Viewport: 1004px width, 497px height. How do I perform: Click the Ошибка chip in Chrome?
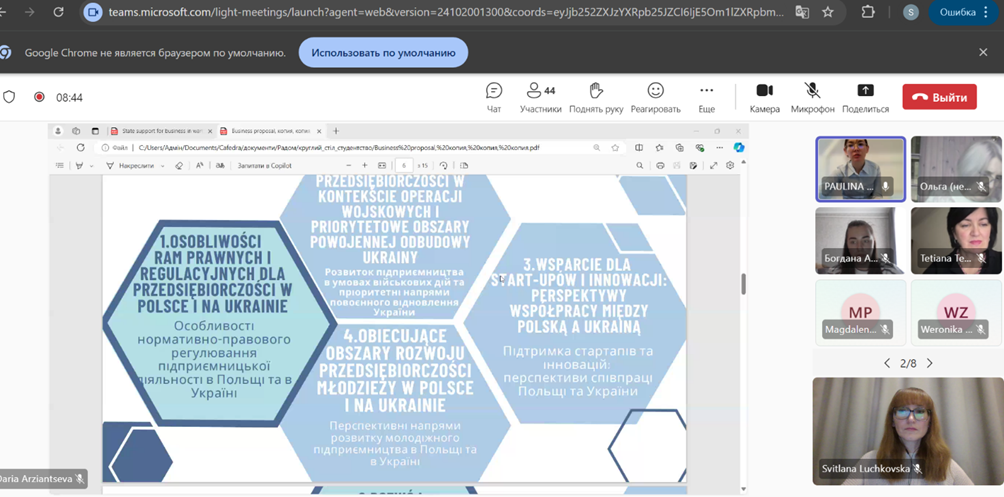click(x=965, y=12)
